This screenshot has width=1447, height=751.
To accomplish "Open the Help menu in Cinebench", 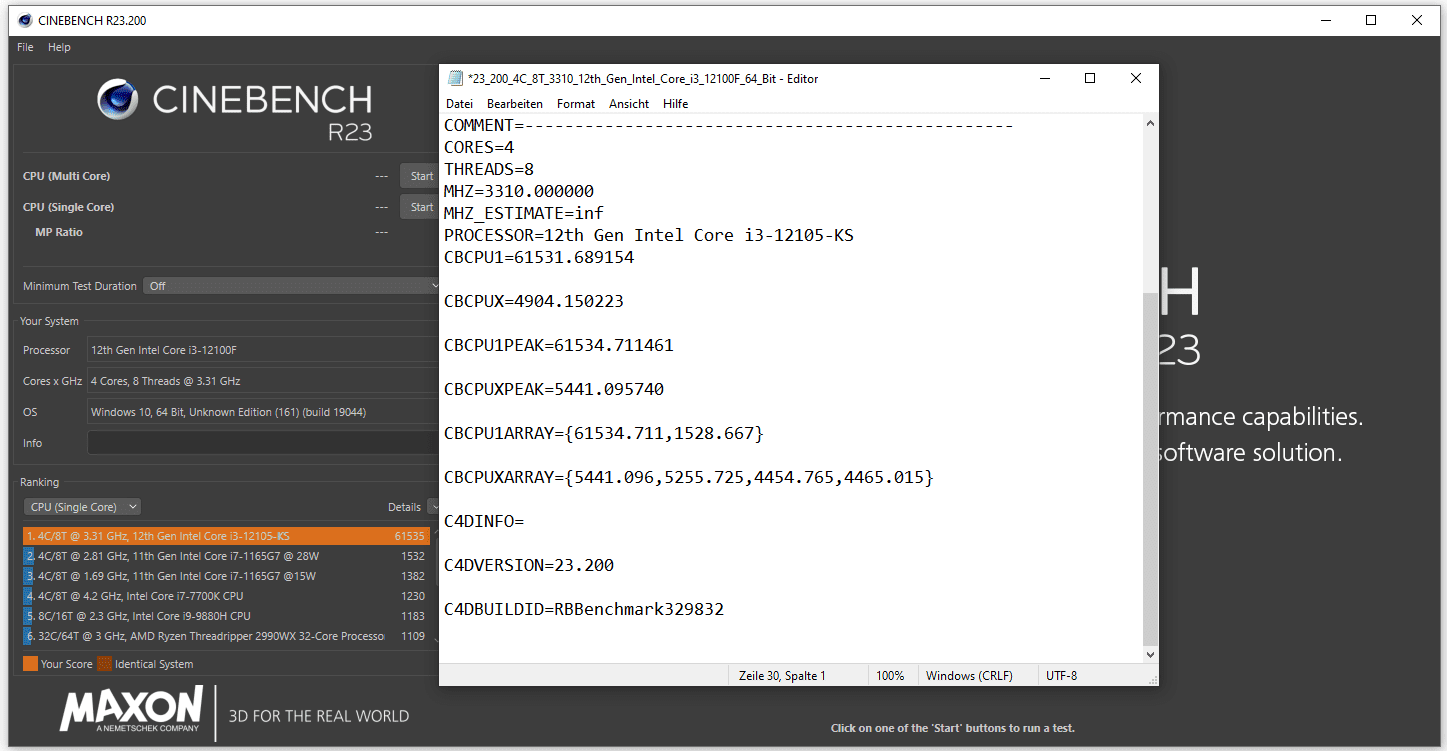I will [59, 47].
